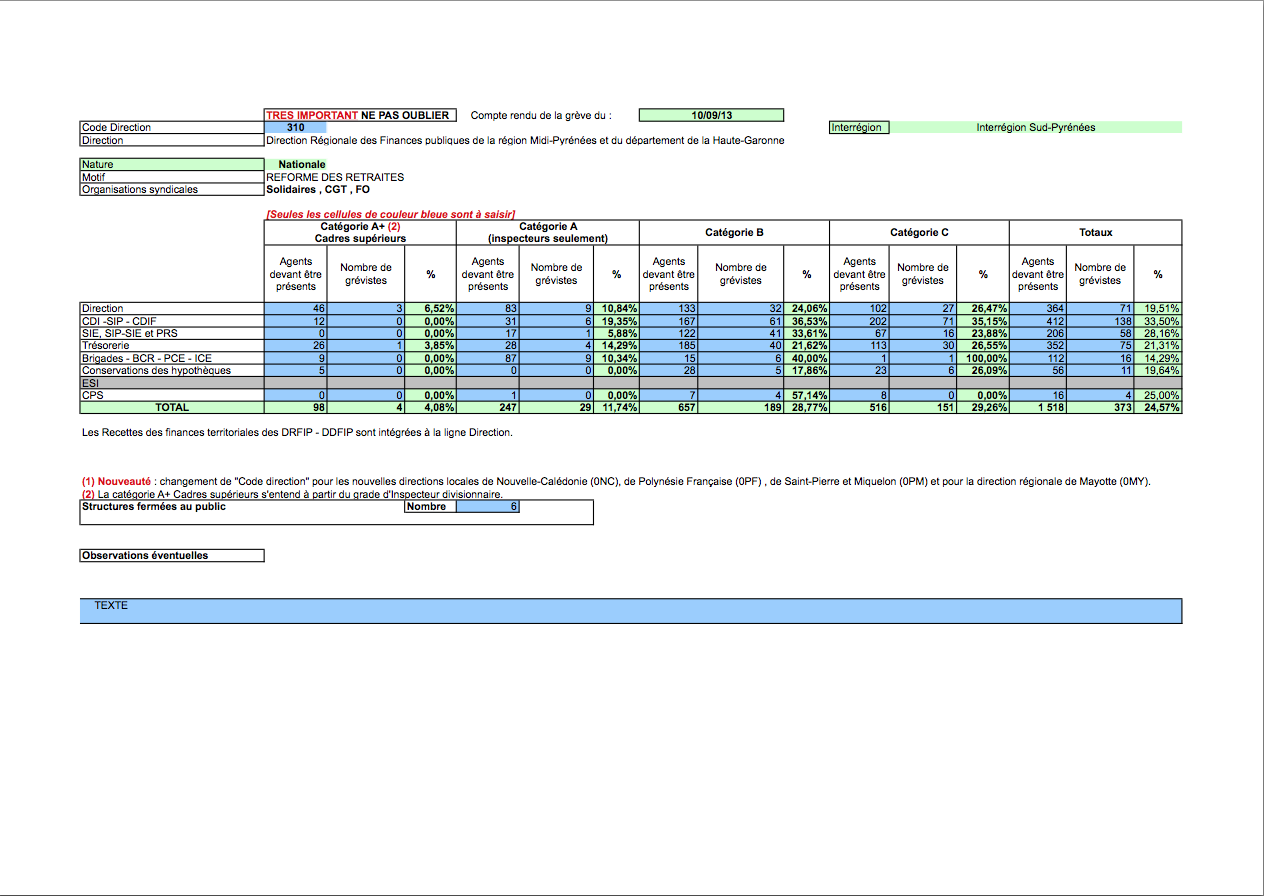Select the 'Structures fermées au public' cell

[x=242, y=507]
